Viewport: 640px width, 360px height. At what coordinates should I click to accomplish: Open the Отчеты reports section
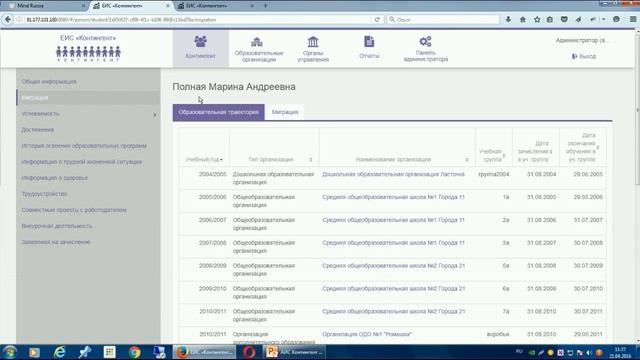pyautogui.click(x=369, y=48)
